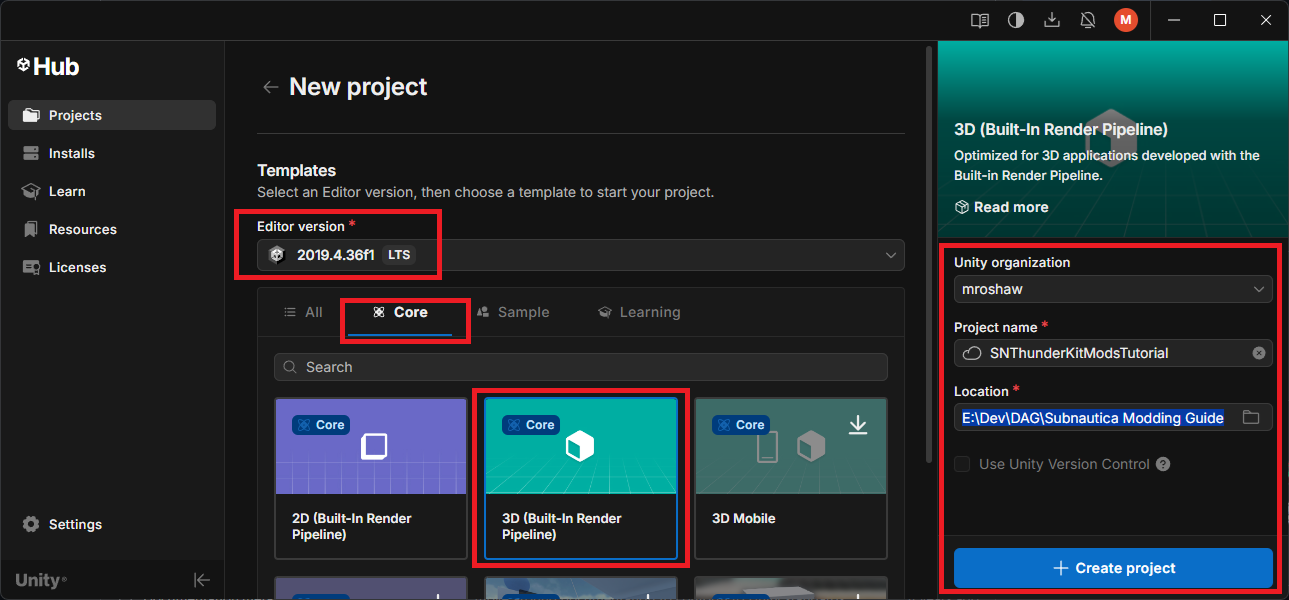
Task: Open Learn in the sidebar
Action: 112,191
